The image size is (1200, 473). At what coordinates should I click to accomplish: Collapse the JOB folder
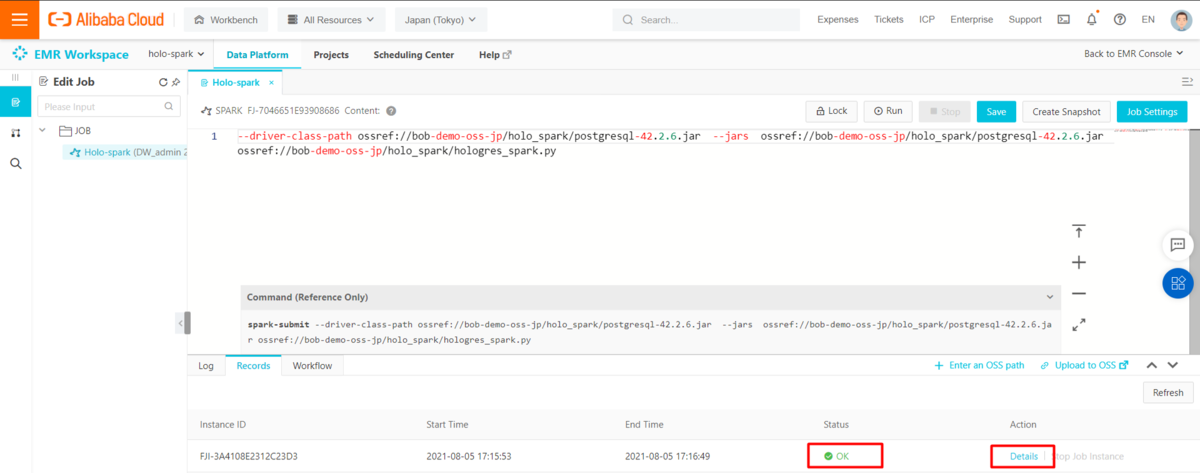43,130
